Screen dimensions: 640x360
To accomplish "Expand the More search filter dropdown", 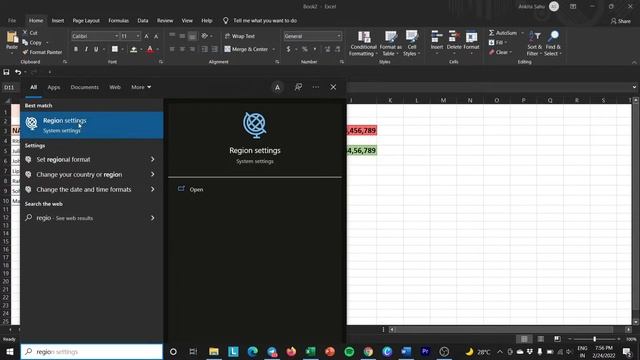I will pyautogui.click(x=141, y=87).
